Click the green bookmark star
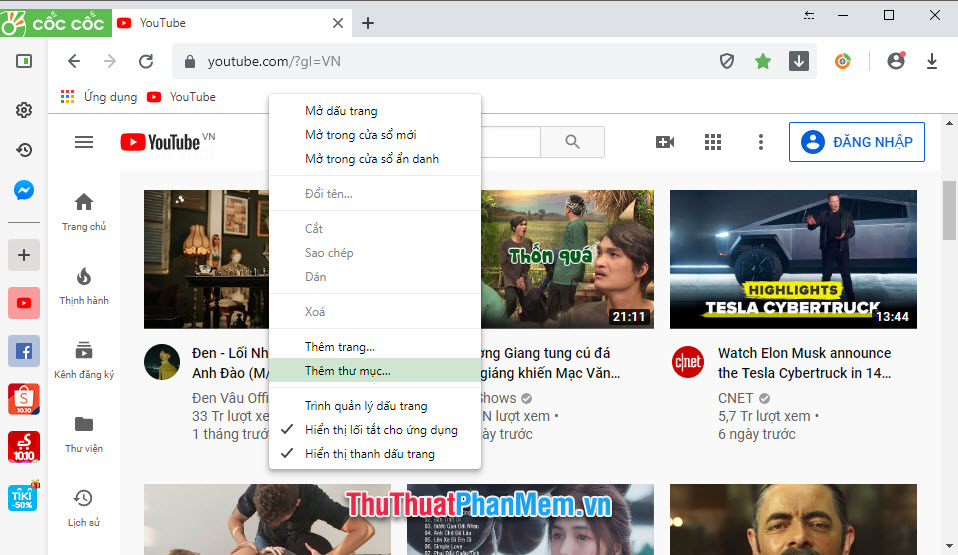The height and width of the screenshot is (555, 958). click(x=762, y=61)
